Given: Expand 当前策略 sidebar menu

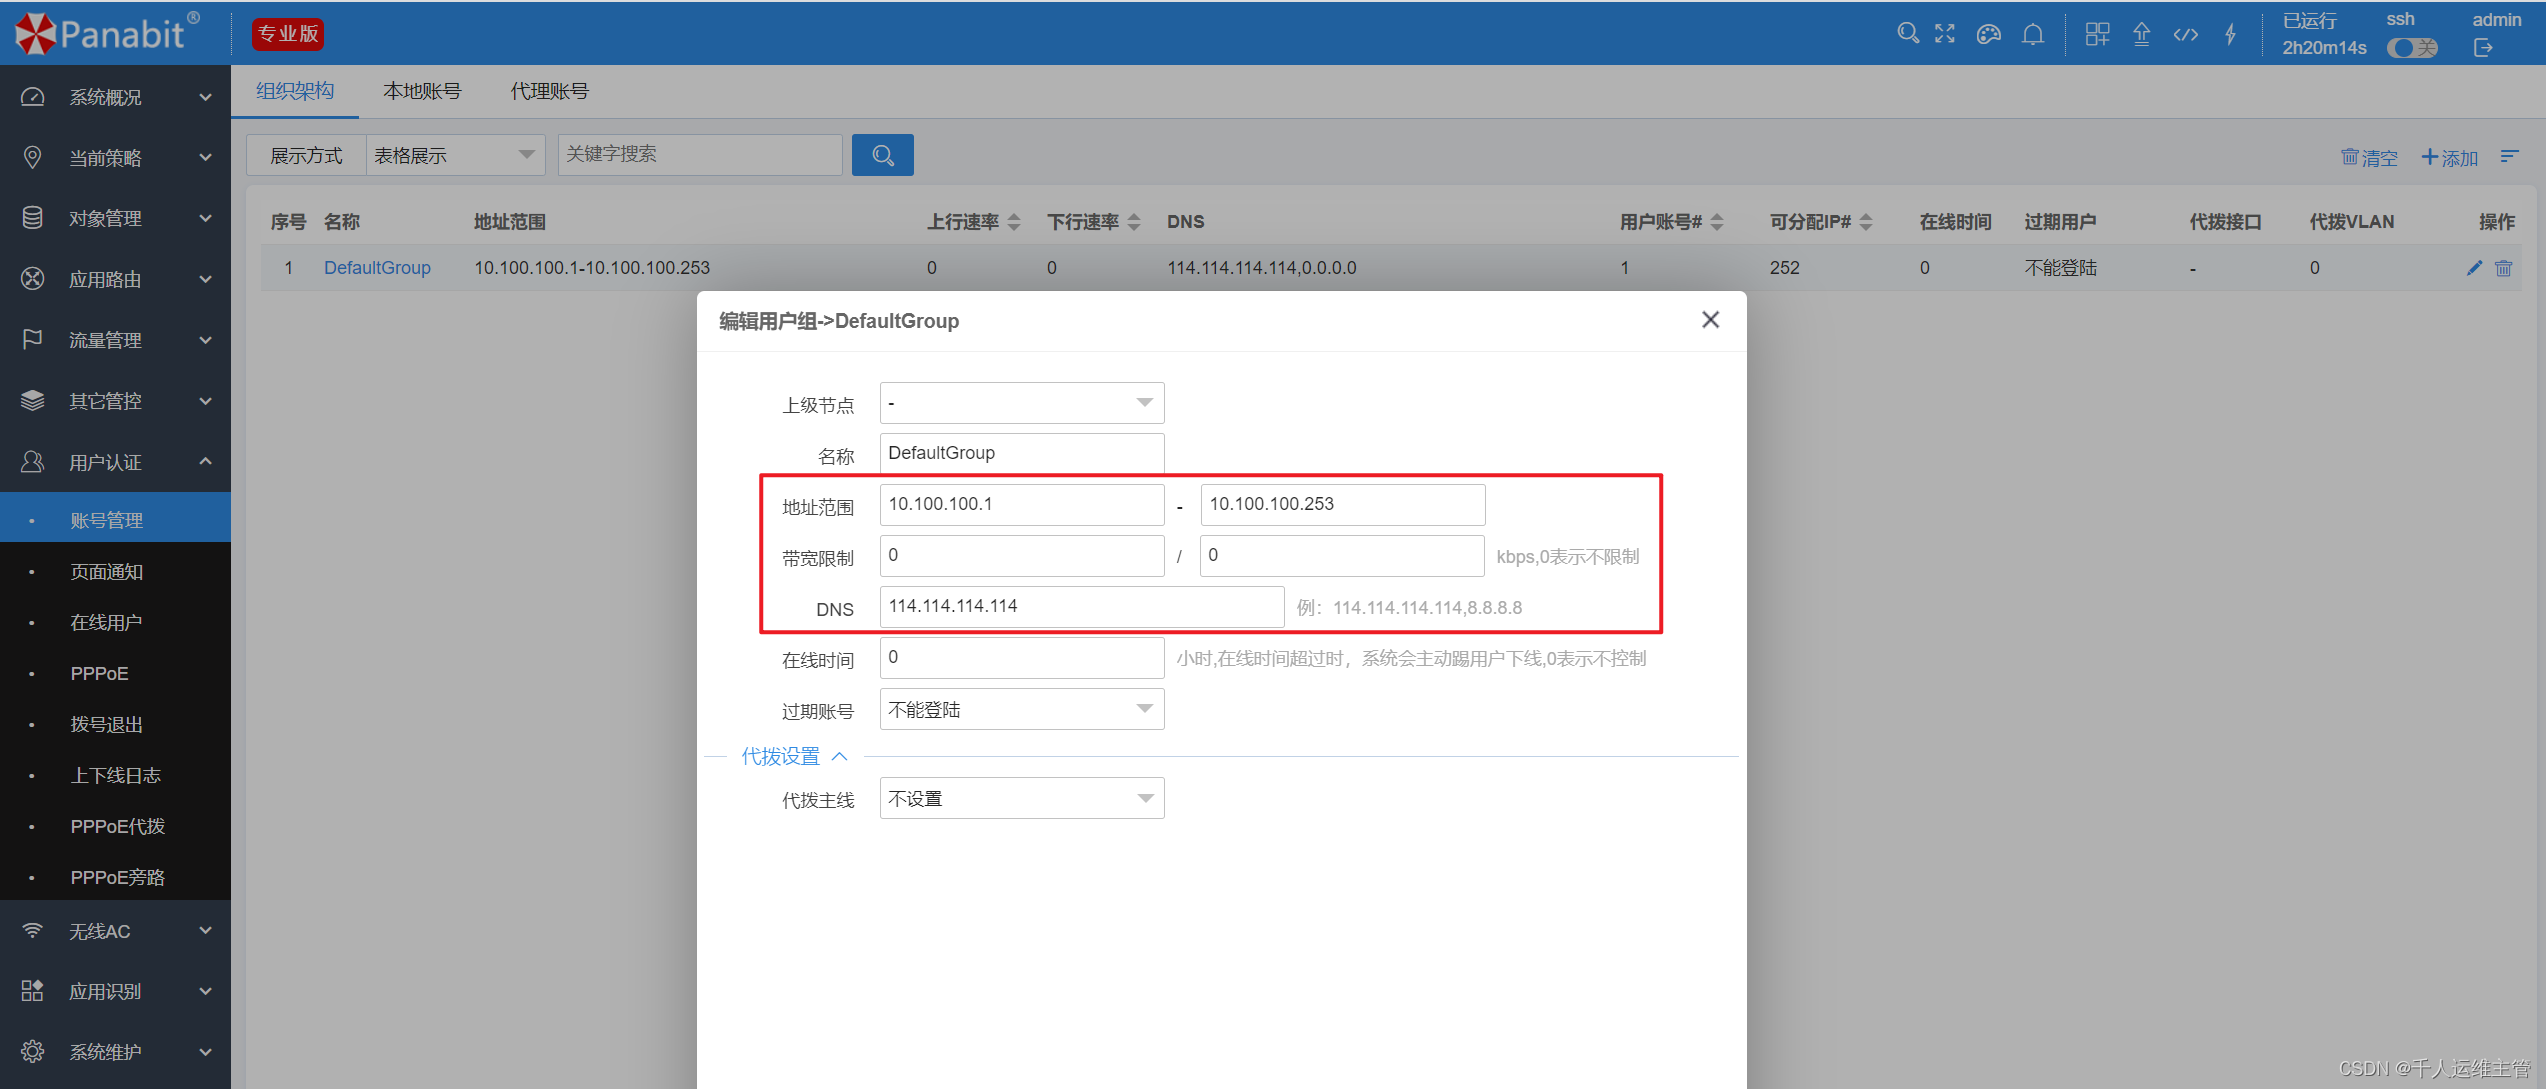Looking at the screenshot, I should [x=115, y=158].
